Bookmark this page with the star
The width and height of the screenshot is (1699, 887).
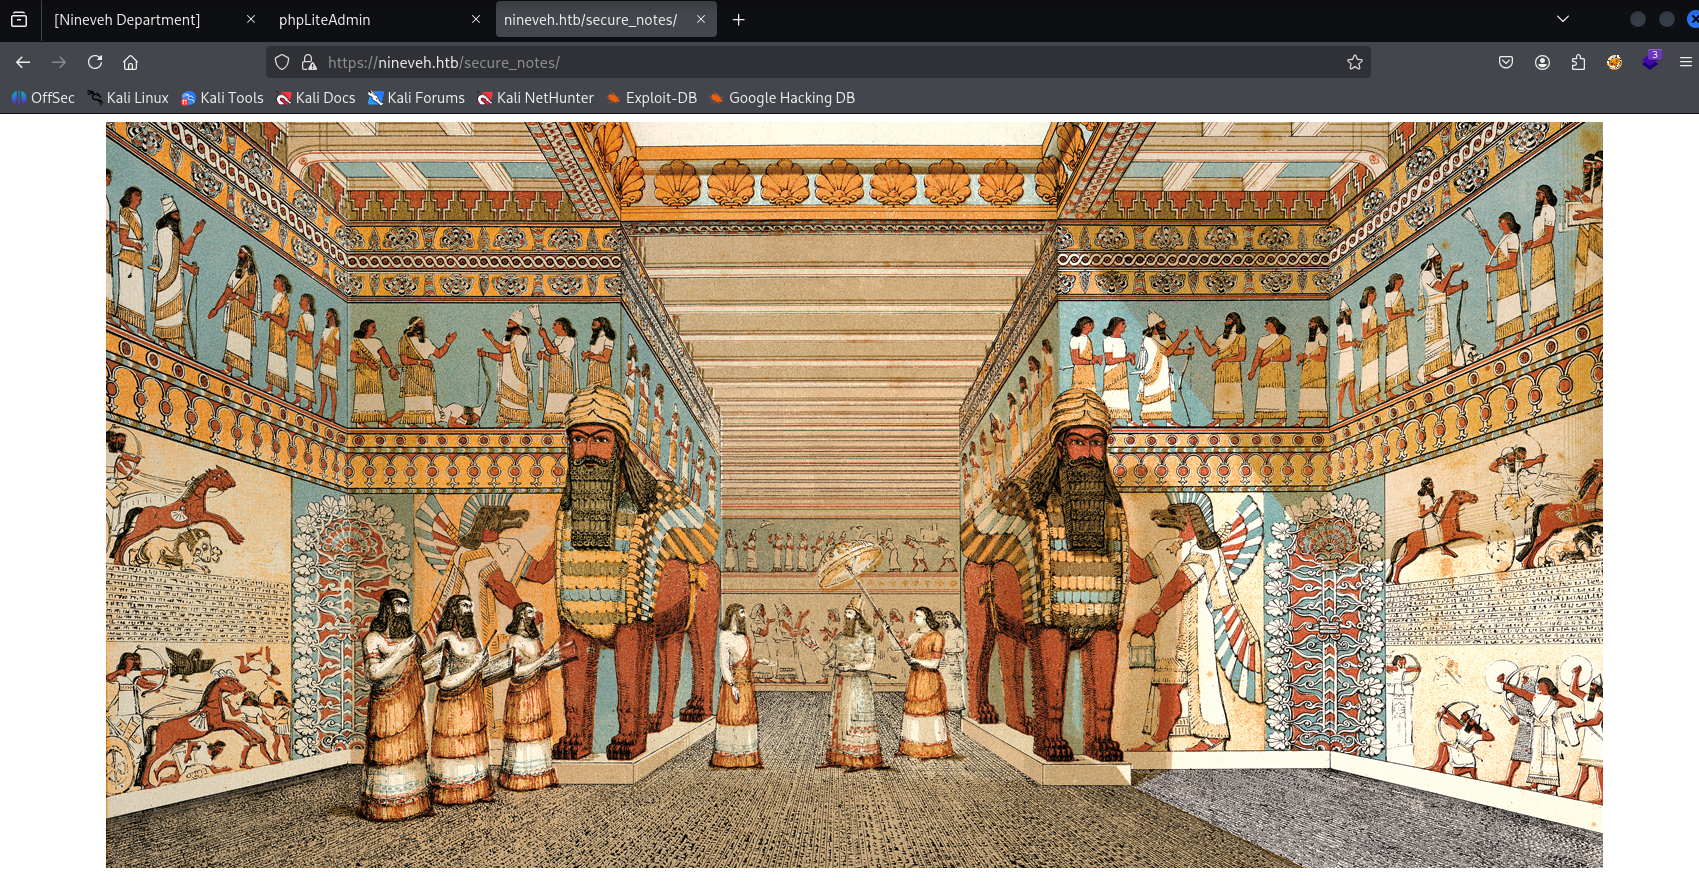click(x=1355, y=62)
